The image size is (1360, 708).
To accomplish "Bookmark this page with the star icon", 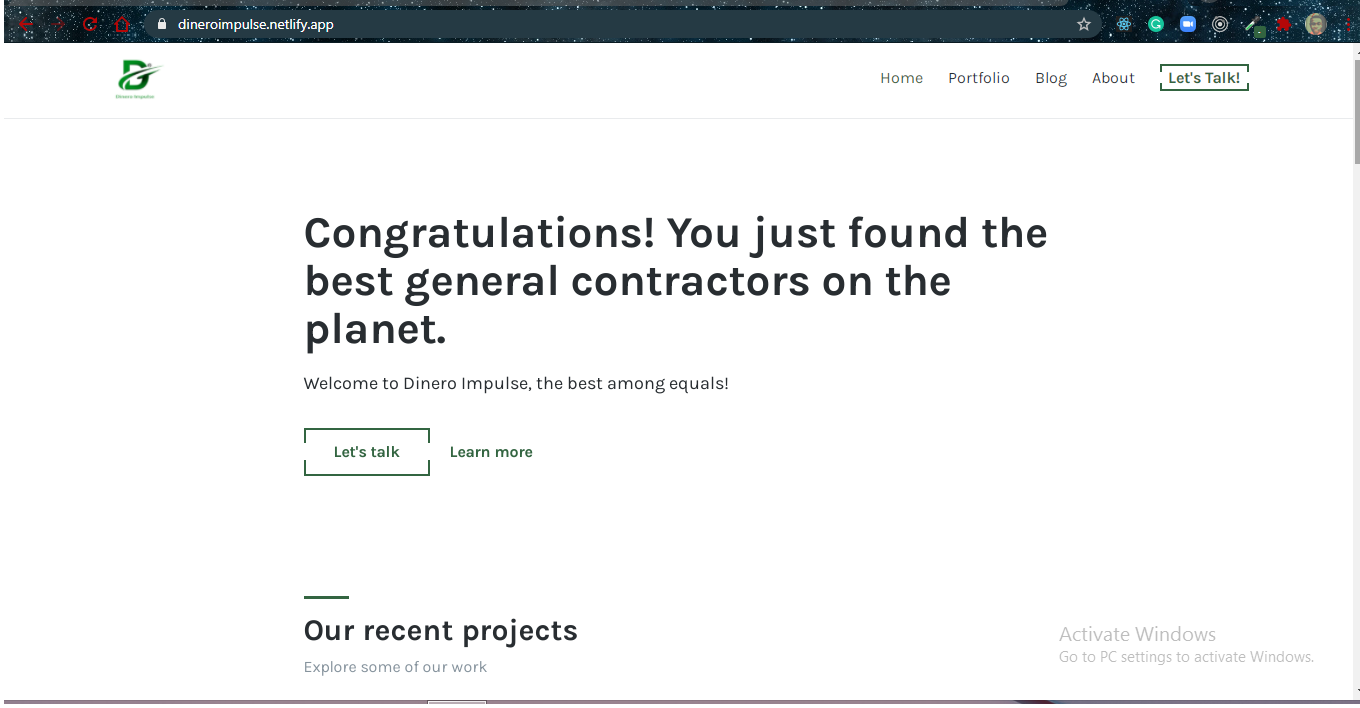I will point(1084,24).
